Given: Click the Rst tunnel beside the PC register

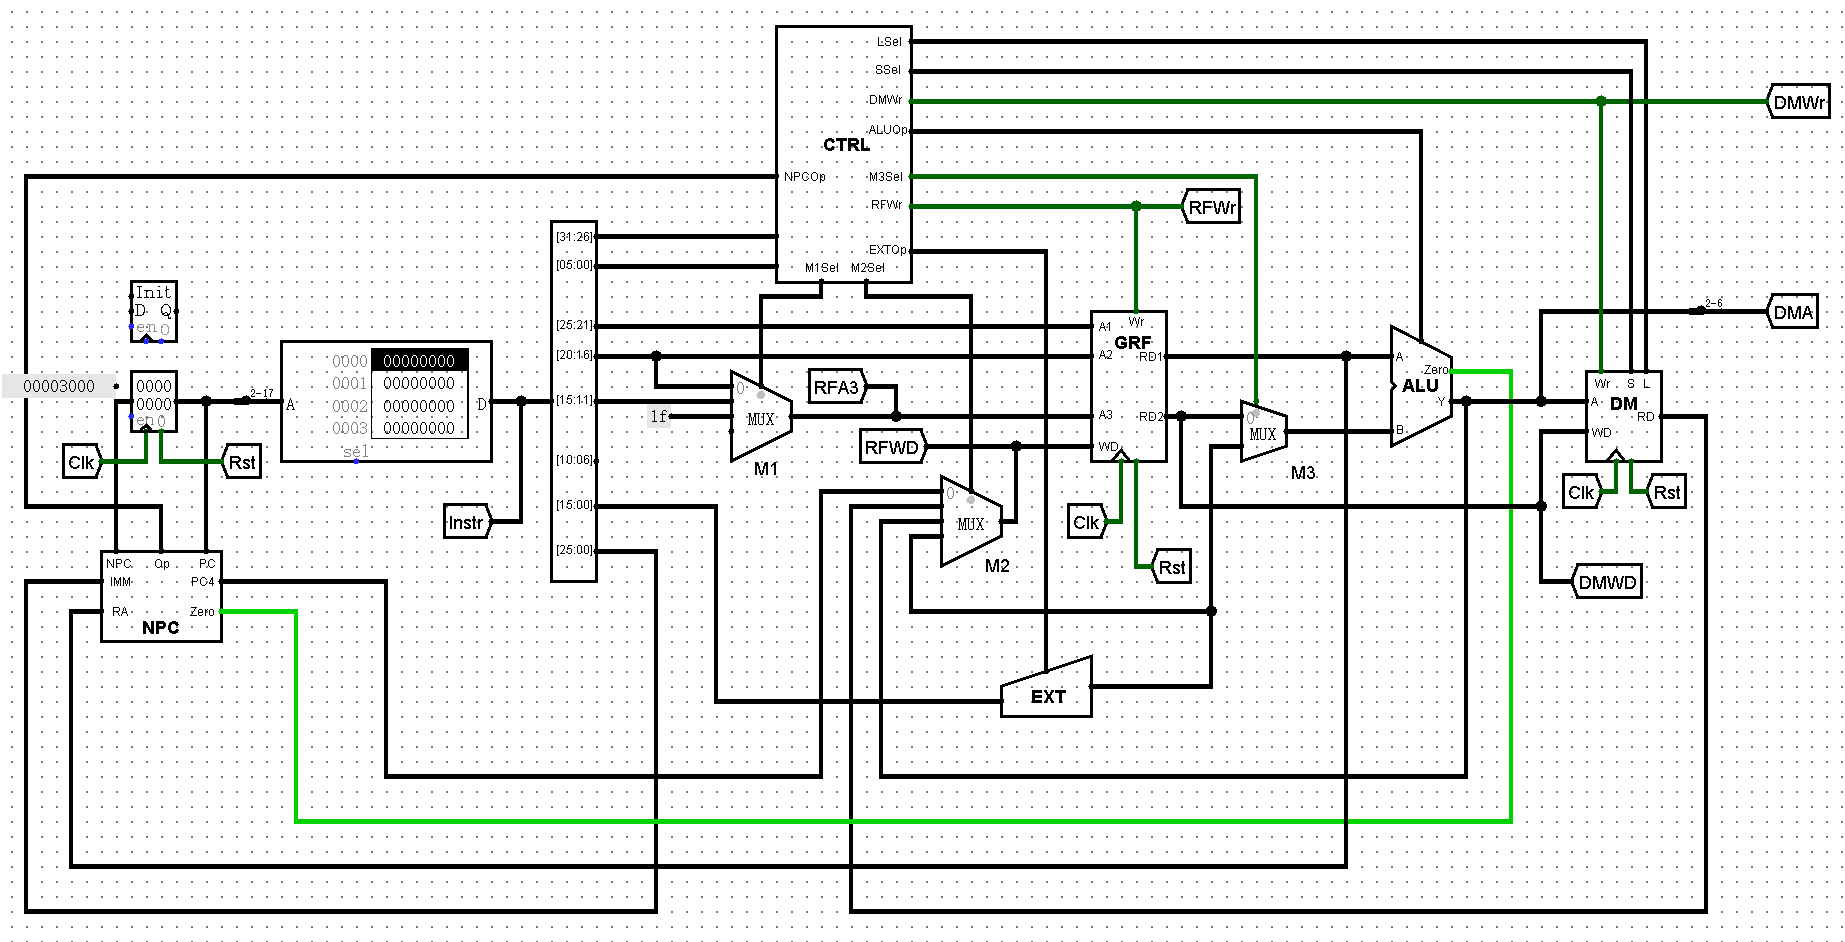Looking at the screenshot, I should (x=241, y=462).
